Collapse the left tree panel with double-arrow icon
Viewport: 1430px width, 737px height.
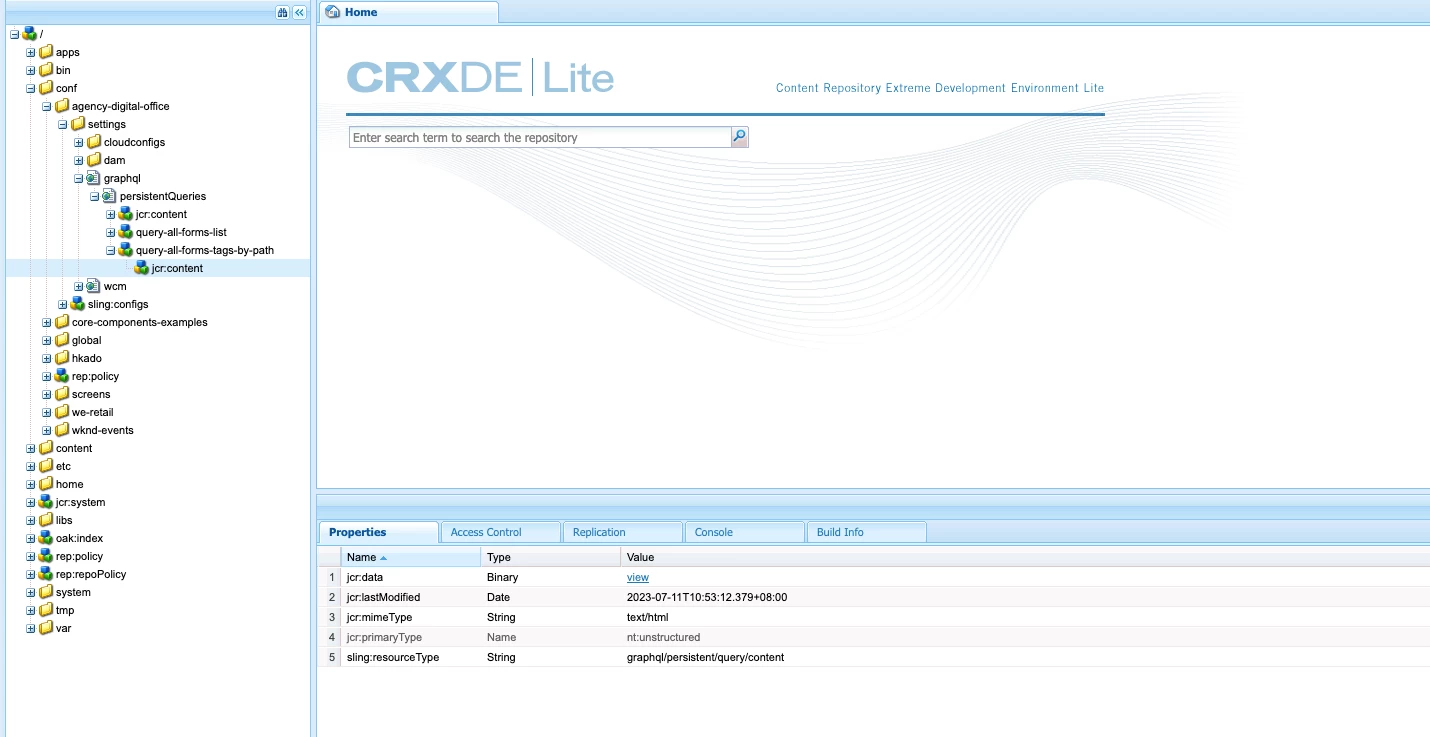[x=299, y=12]
